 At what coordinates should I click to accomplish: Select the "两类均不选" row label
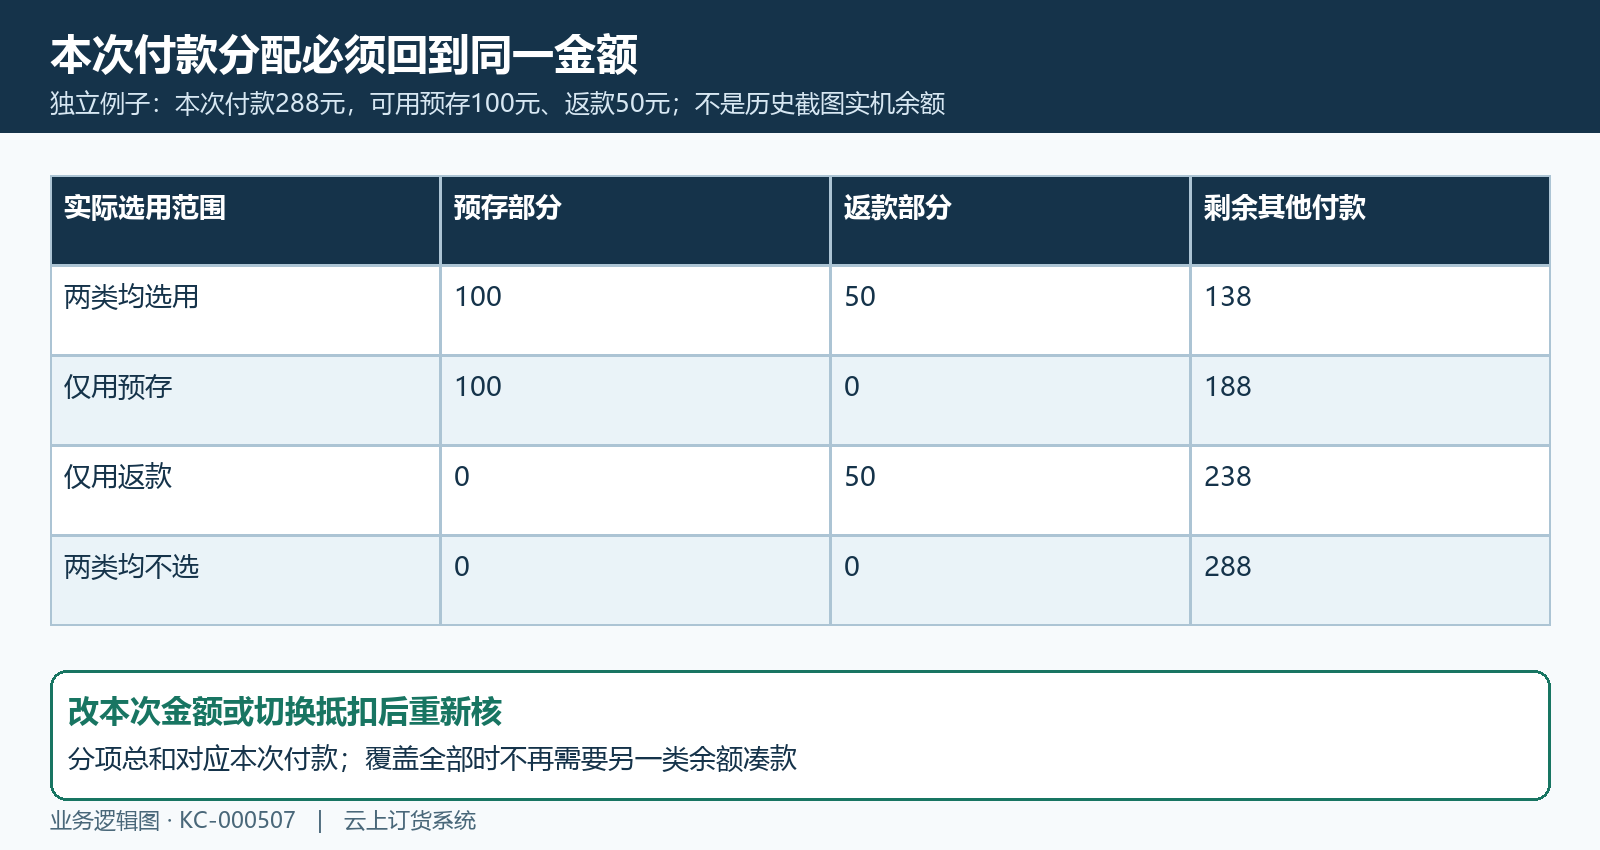coord(131,567)
